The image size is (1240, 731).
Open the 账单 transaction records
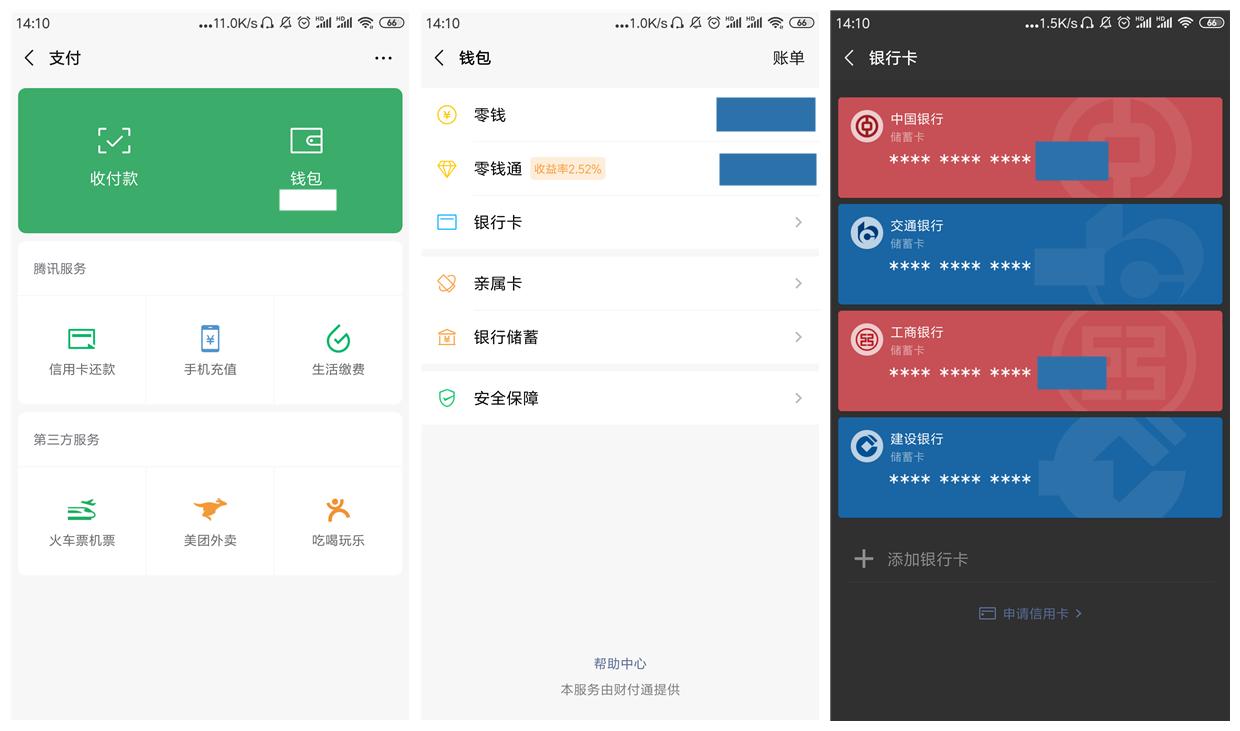[789, 58]
